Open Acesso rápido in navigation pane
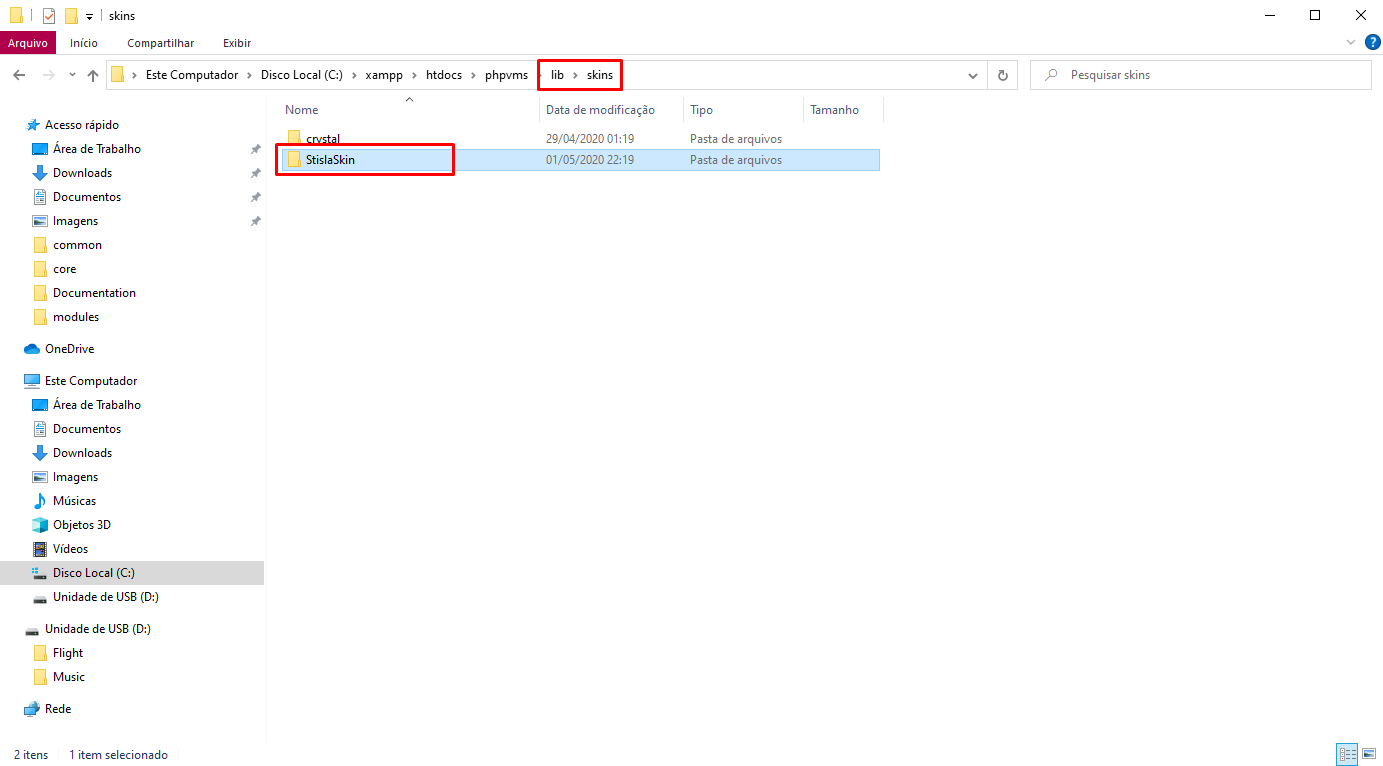 pyautogui.click(x=81, y=125)
